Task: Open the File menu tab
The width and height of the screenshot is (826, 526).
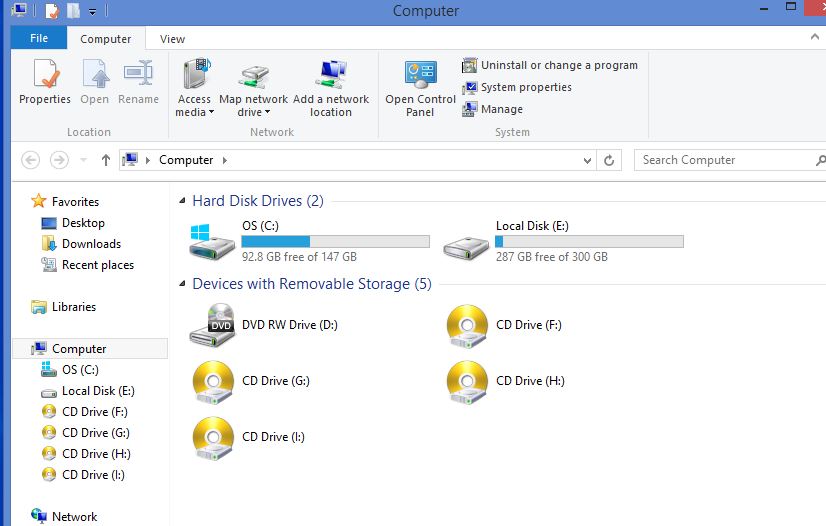Action: tap(39, 39)
